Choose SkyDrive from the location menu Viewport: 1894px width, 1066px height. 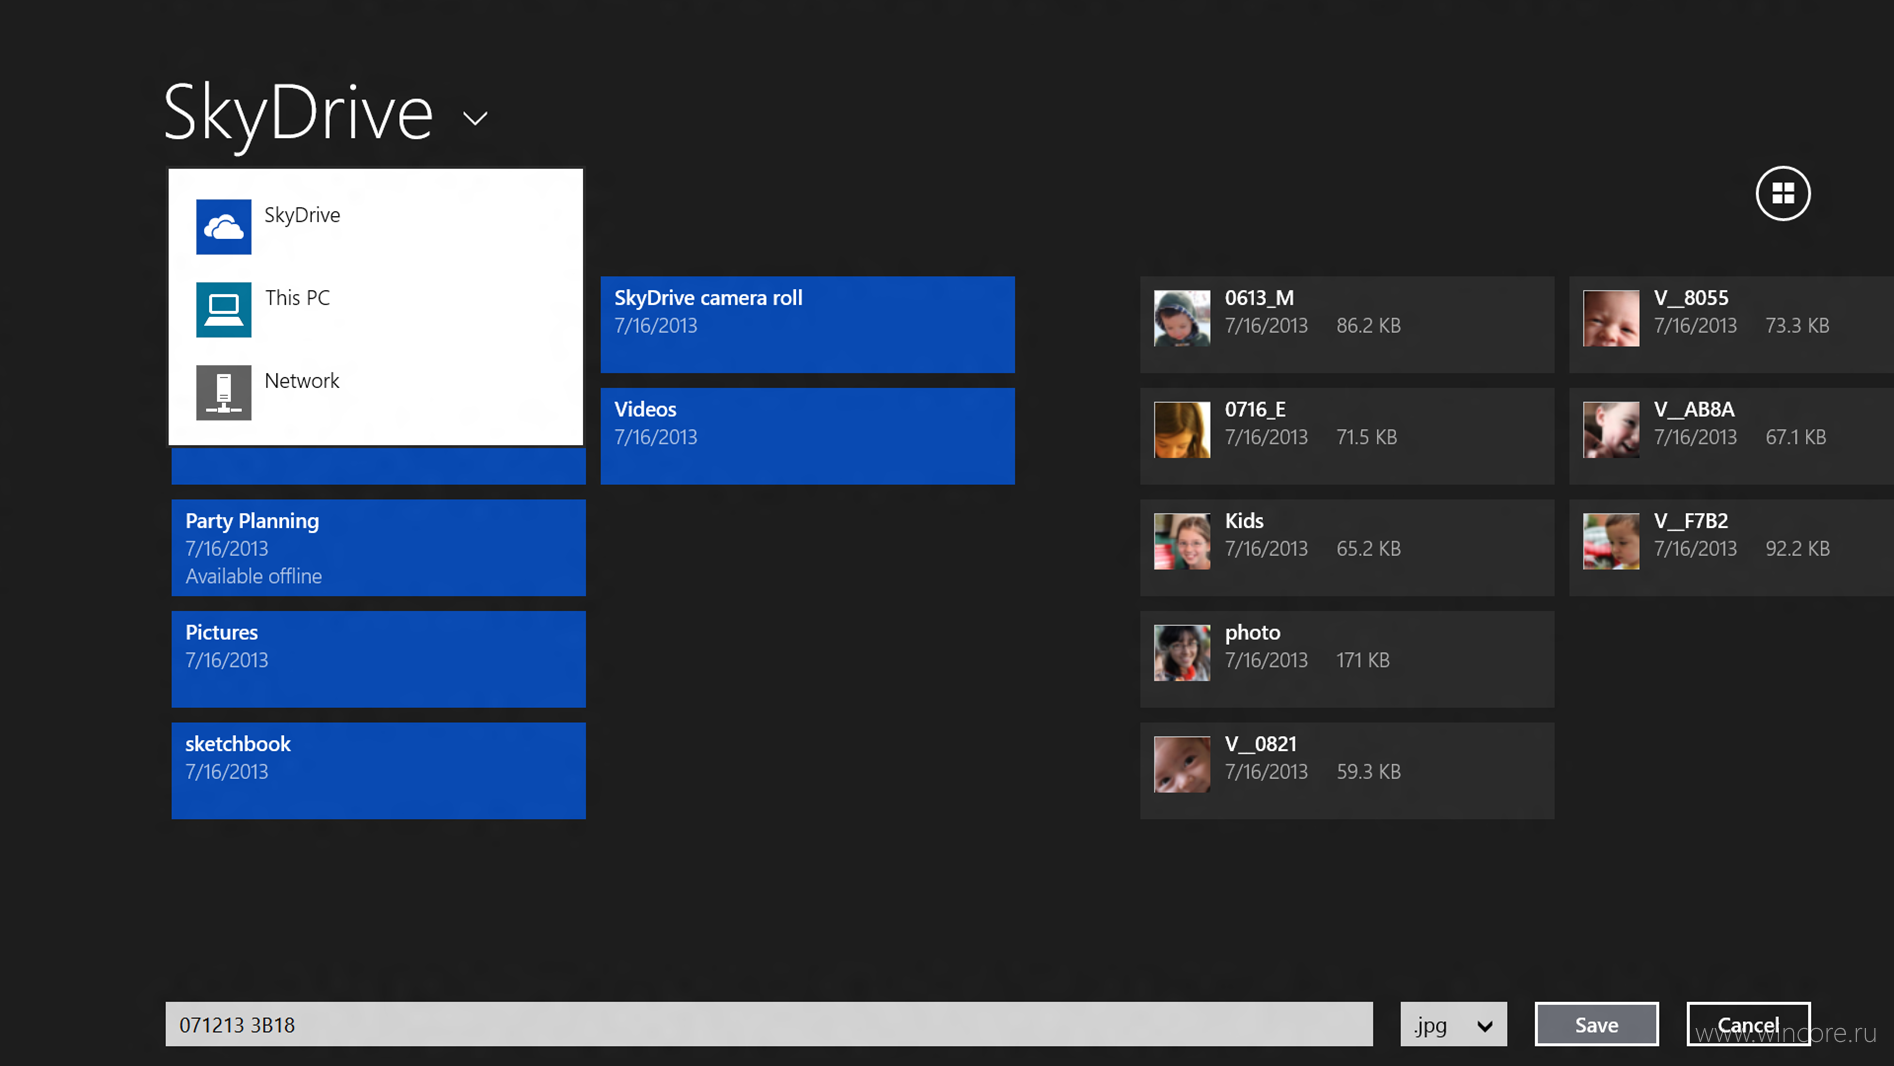[x=375, y=227]
